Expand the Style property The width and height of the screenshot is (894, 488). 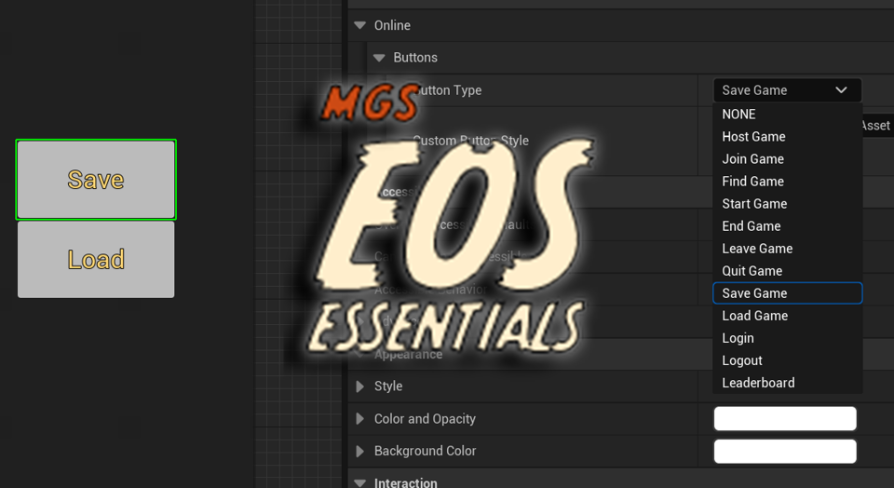tap(360, 387)
